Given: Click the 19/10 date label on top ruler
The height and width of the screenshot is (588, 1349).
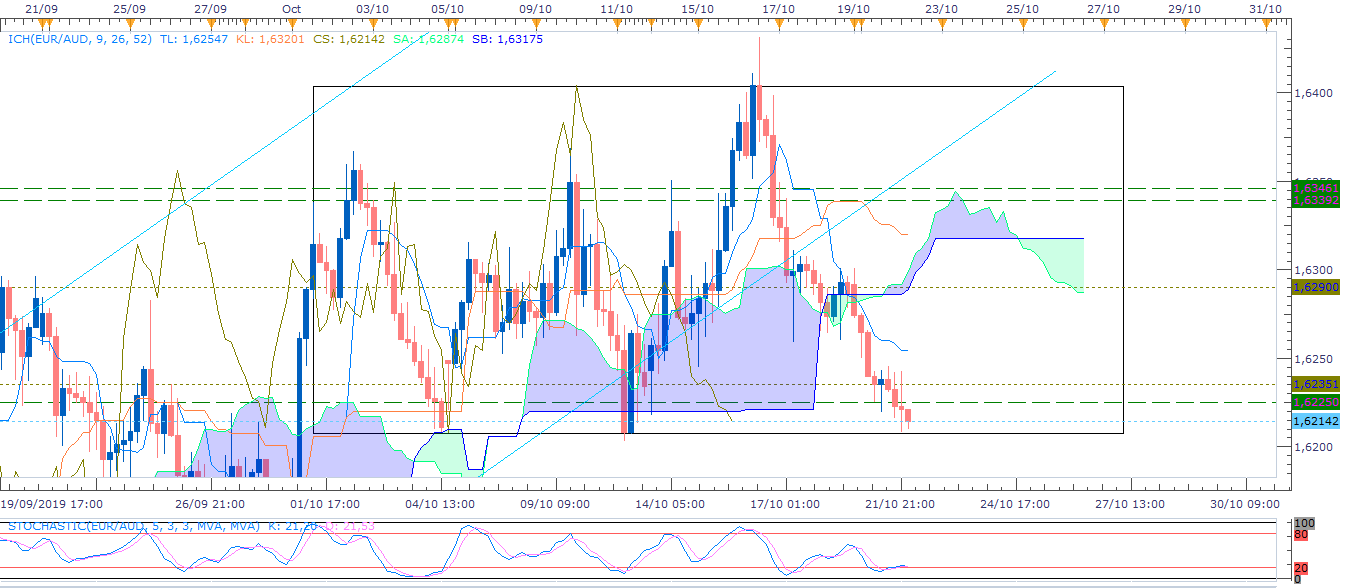Looking at the screenshot, I should 853,9.
